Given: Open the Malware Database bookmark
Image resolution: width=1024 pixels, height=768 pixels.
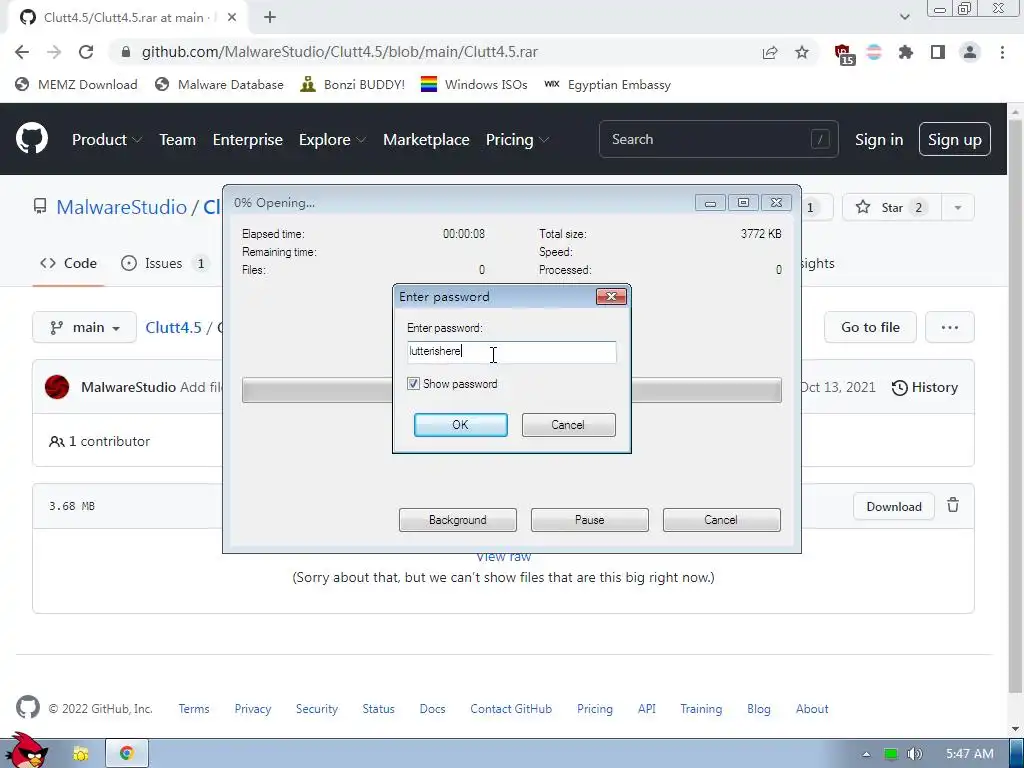Looking at the screenshot, I should pyautogui.click(x=219, y=84).
